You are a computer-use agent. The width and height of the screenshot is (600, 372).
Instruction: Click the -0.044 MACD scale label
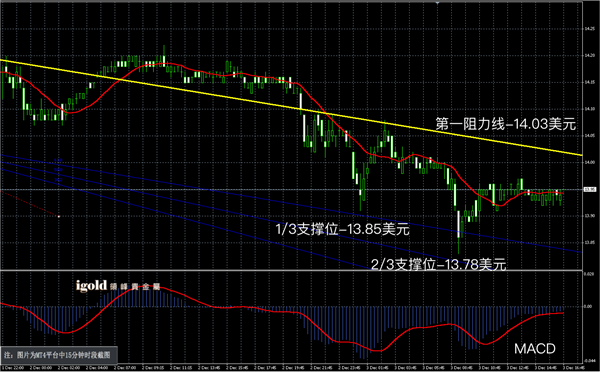pyautogui.click(x=589, y=361)
